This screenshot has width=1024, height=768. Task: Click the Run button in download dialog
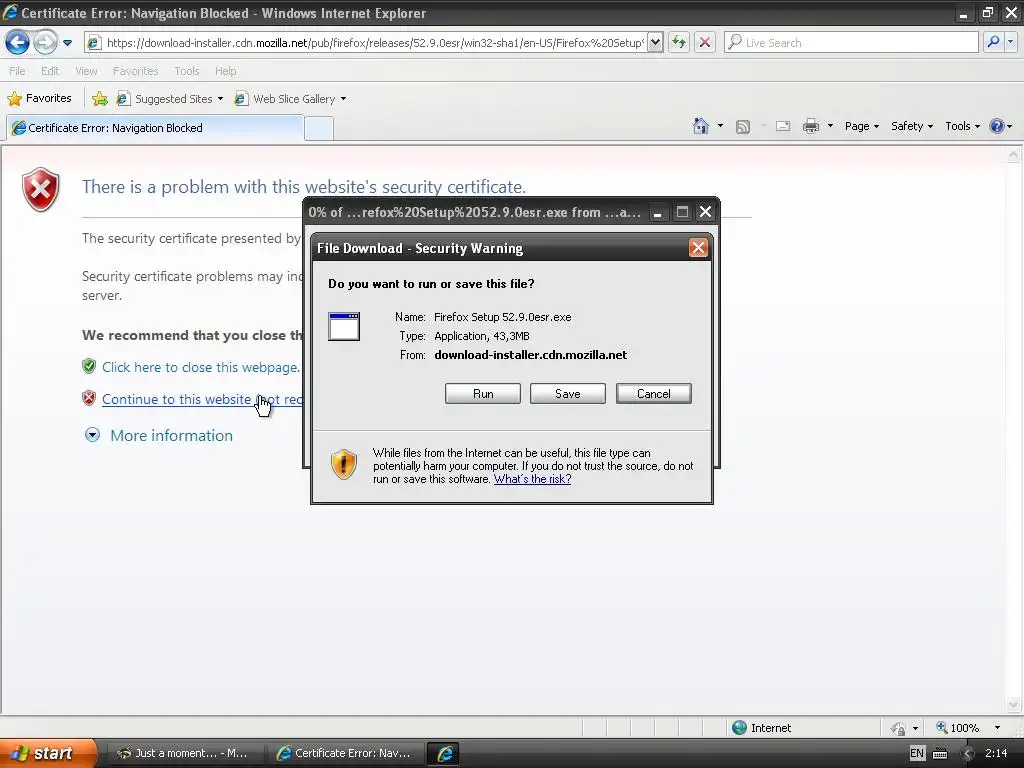(483, 394)
